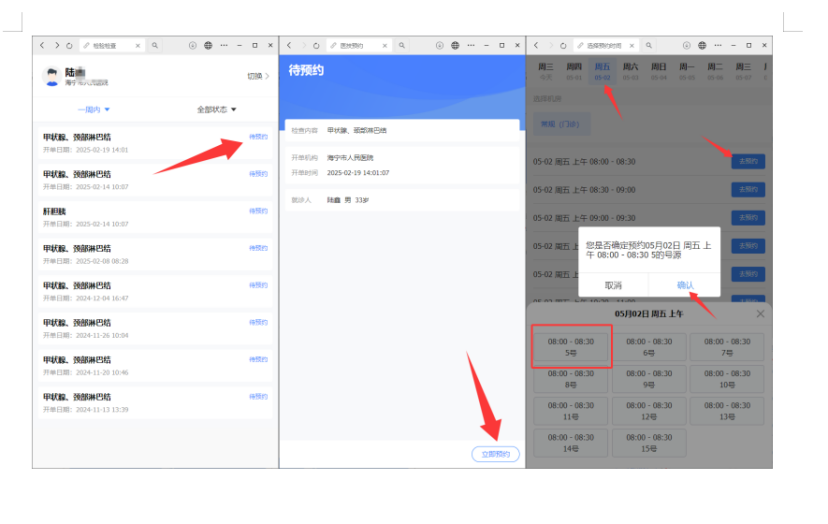Image resolution: width=828 pixels, height=524 pixels.
Task: Go back in the 选择预约时间 window
Action: (537, 45)
